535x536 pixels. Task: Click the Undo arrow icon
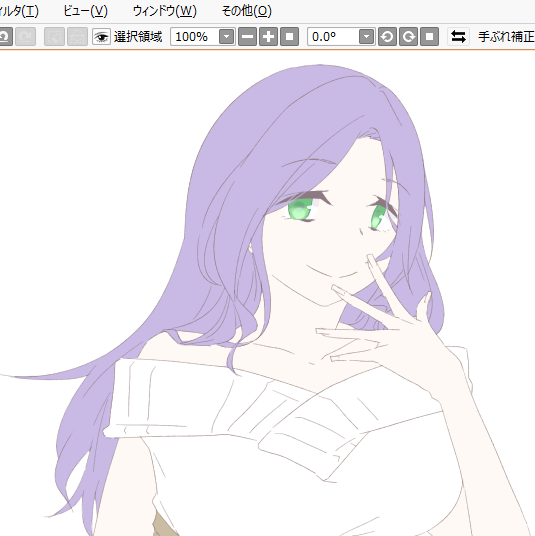click(5, 37)
